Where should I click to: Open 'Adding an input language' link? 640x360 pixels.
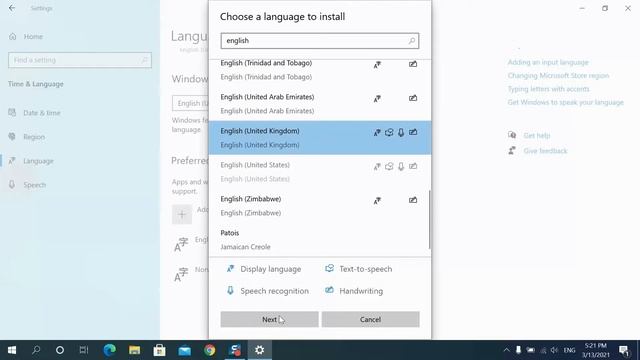548,62
